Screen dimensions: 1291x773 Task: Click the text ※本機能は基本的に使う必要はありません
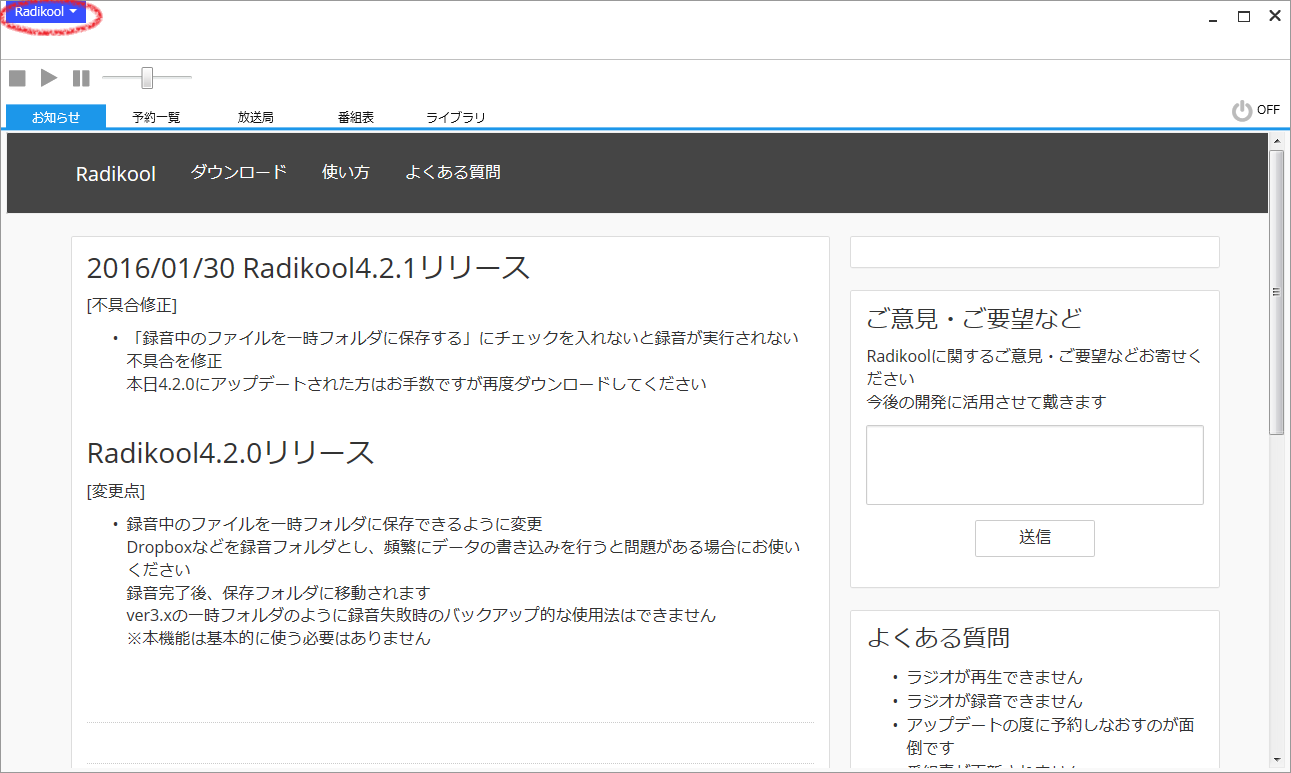[x=279, y=638]
